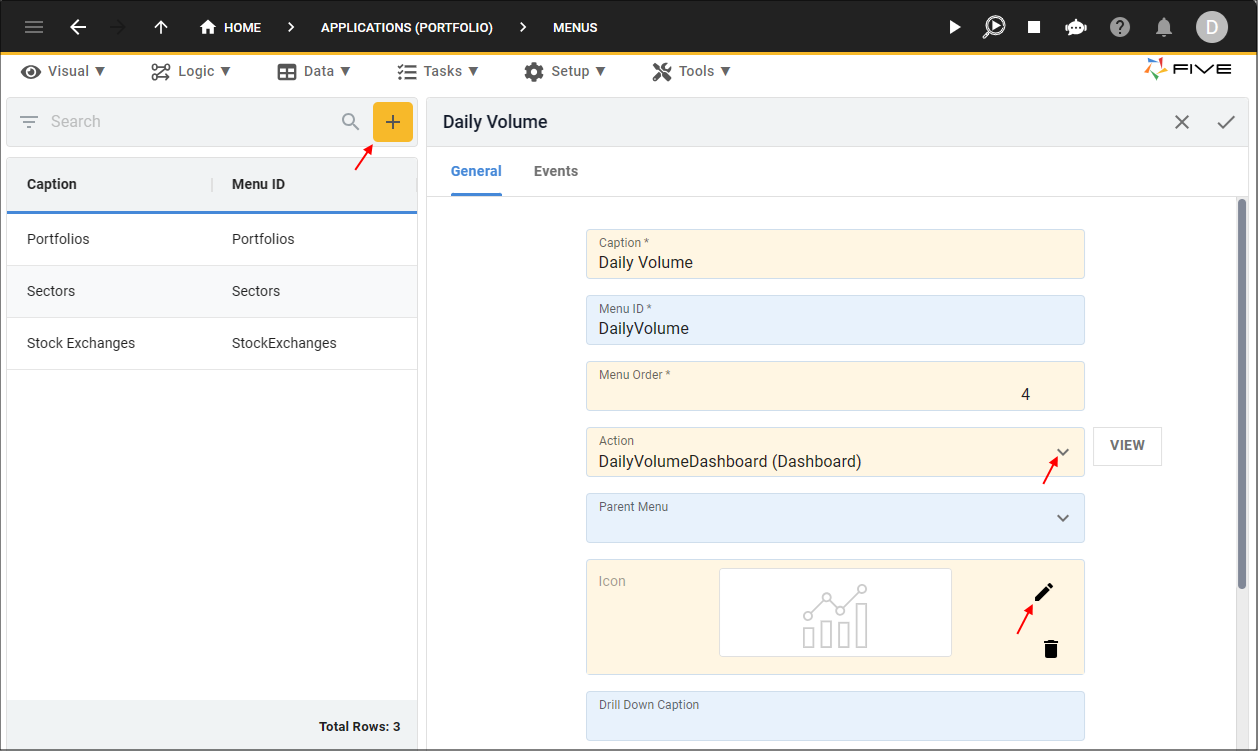Click the Menu ID field
1258x751 pixels.
pyautogui.click(x=835, y=320)
